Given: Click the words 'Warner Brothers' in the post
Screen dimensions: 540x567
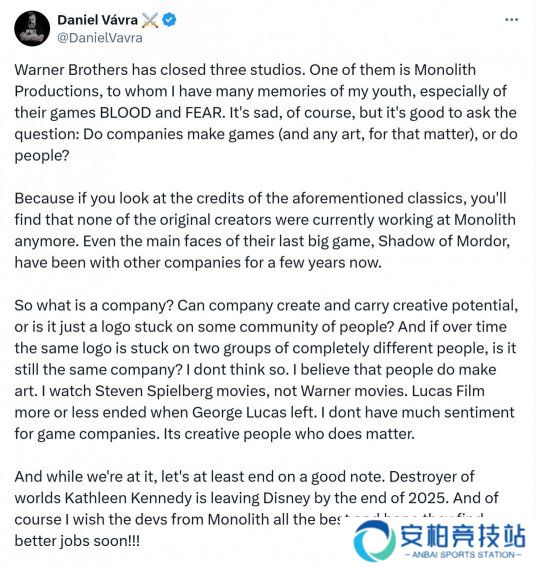Looking at the screenshot, I should 71,70.
